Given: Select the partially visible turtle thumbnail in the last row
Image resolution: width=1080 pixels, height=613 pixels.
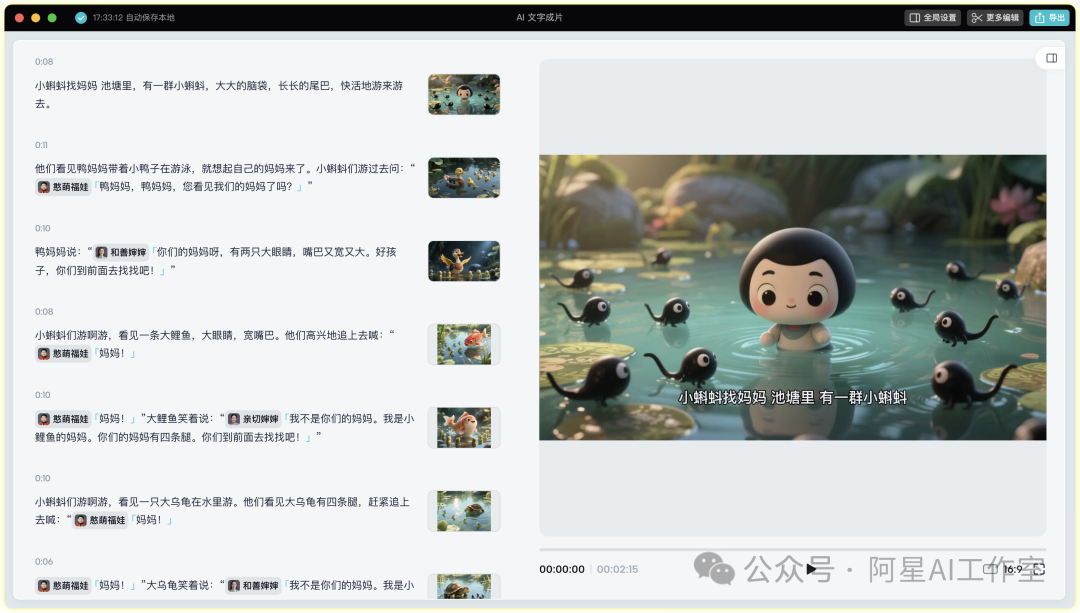Looking at the screenshot, I should pos(464,586).
